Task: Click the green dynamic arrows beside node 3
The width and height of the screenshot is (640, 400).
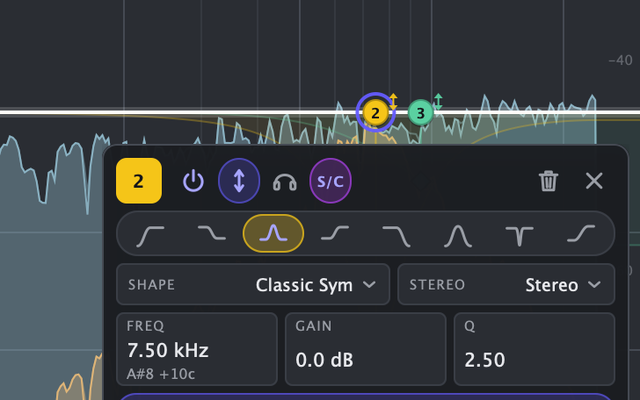Action: (x=438, y=102)
